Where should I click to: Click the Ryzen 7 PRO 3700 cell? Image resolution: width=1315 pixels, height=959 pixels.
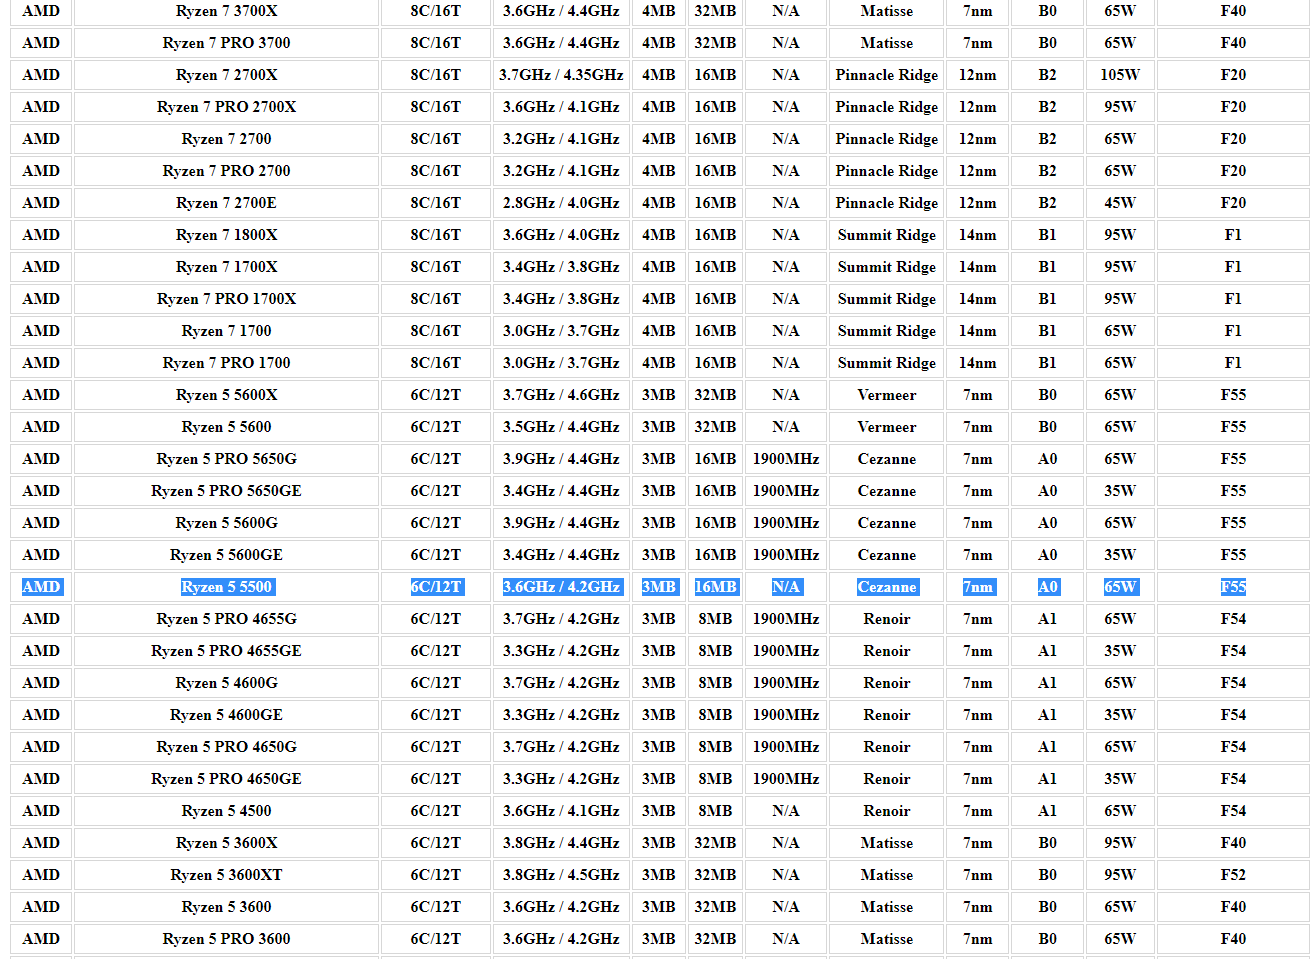227,43
